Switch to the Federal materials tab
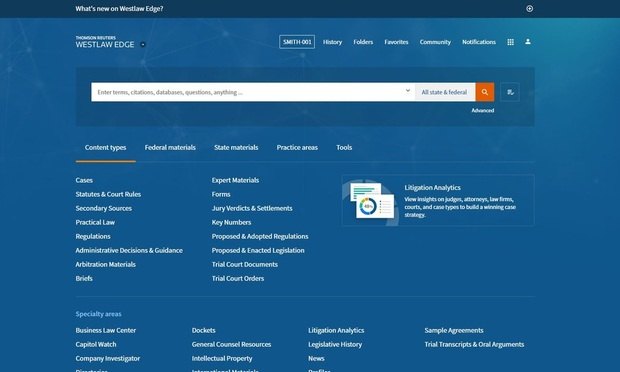This screenshot has width=620, height=372. coord(170,147)
